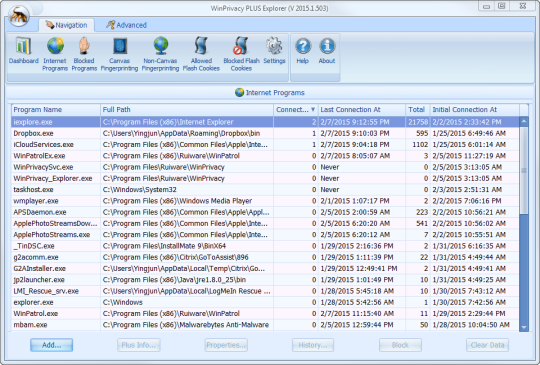Select the Internet Programs globe icon

pos(55,46)
